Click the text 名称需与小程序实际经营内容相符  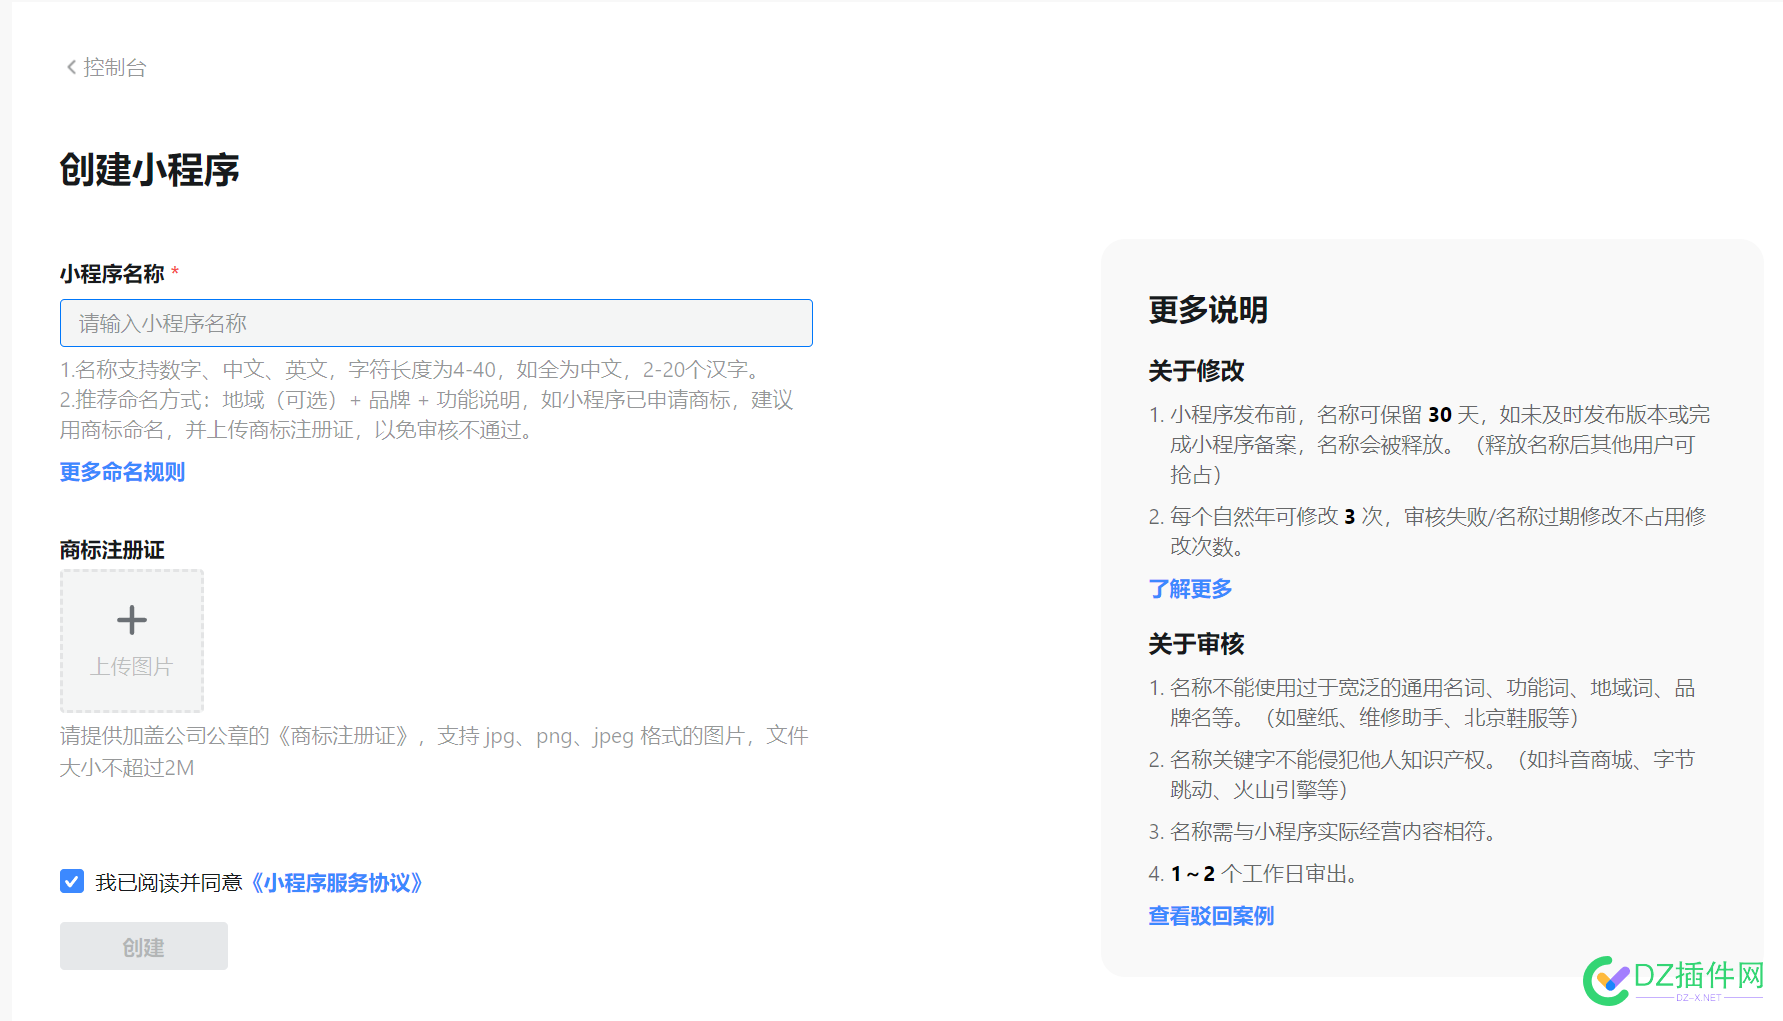[x=1333, y=832]
